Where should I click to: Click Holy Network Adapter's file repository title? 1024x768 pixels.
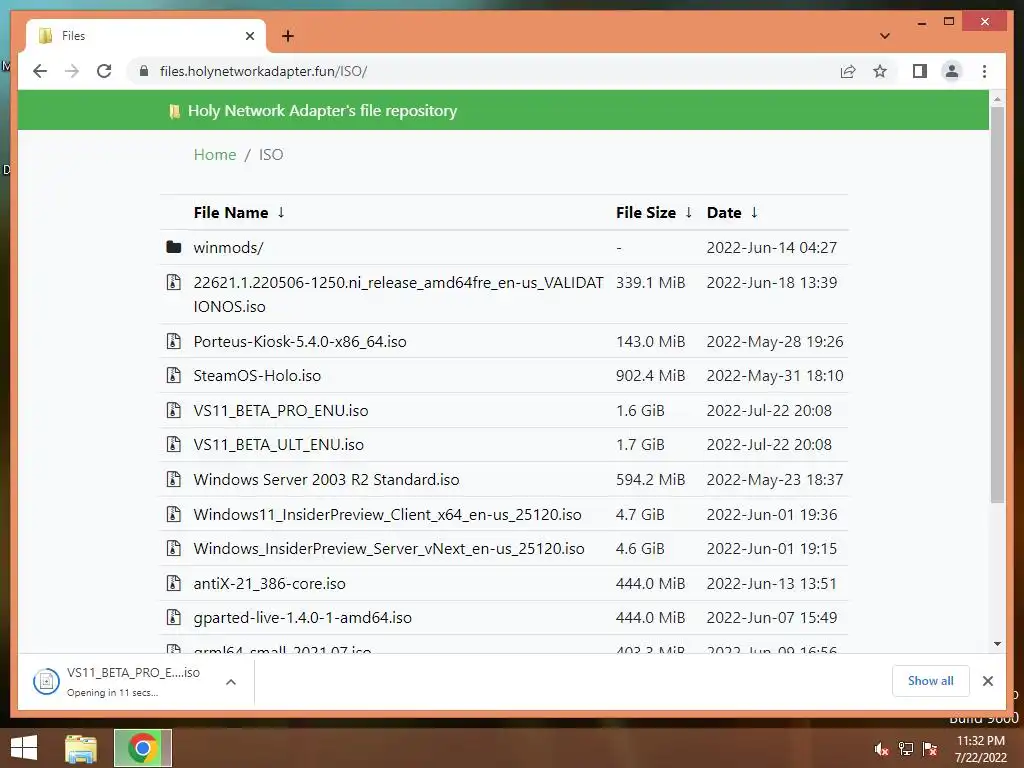tap(323, 110)
